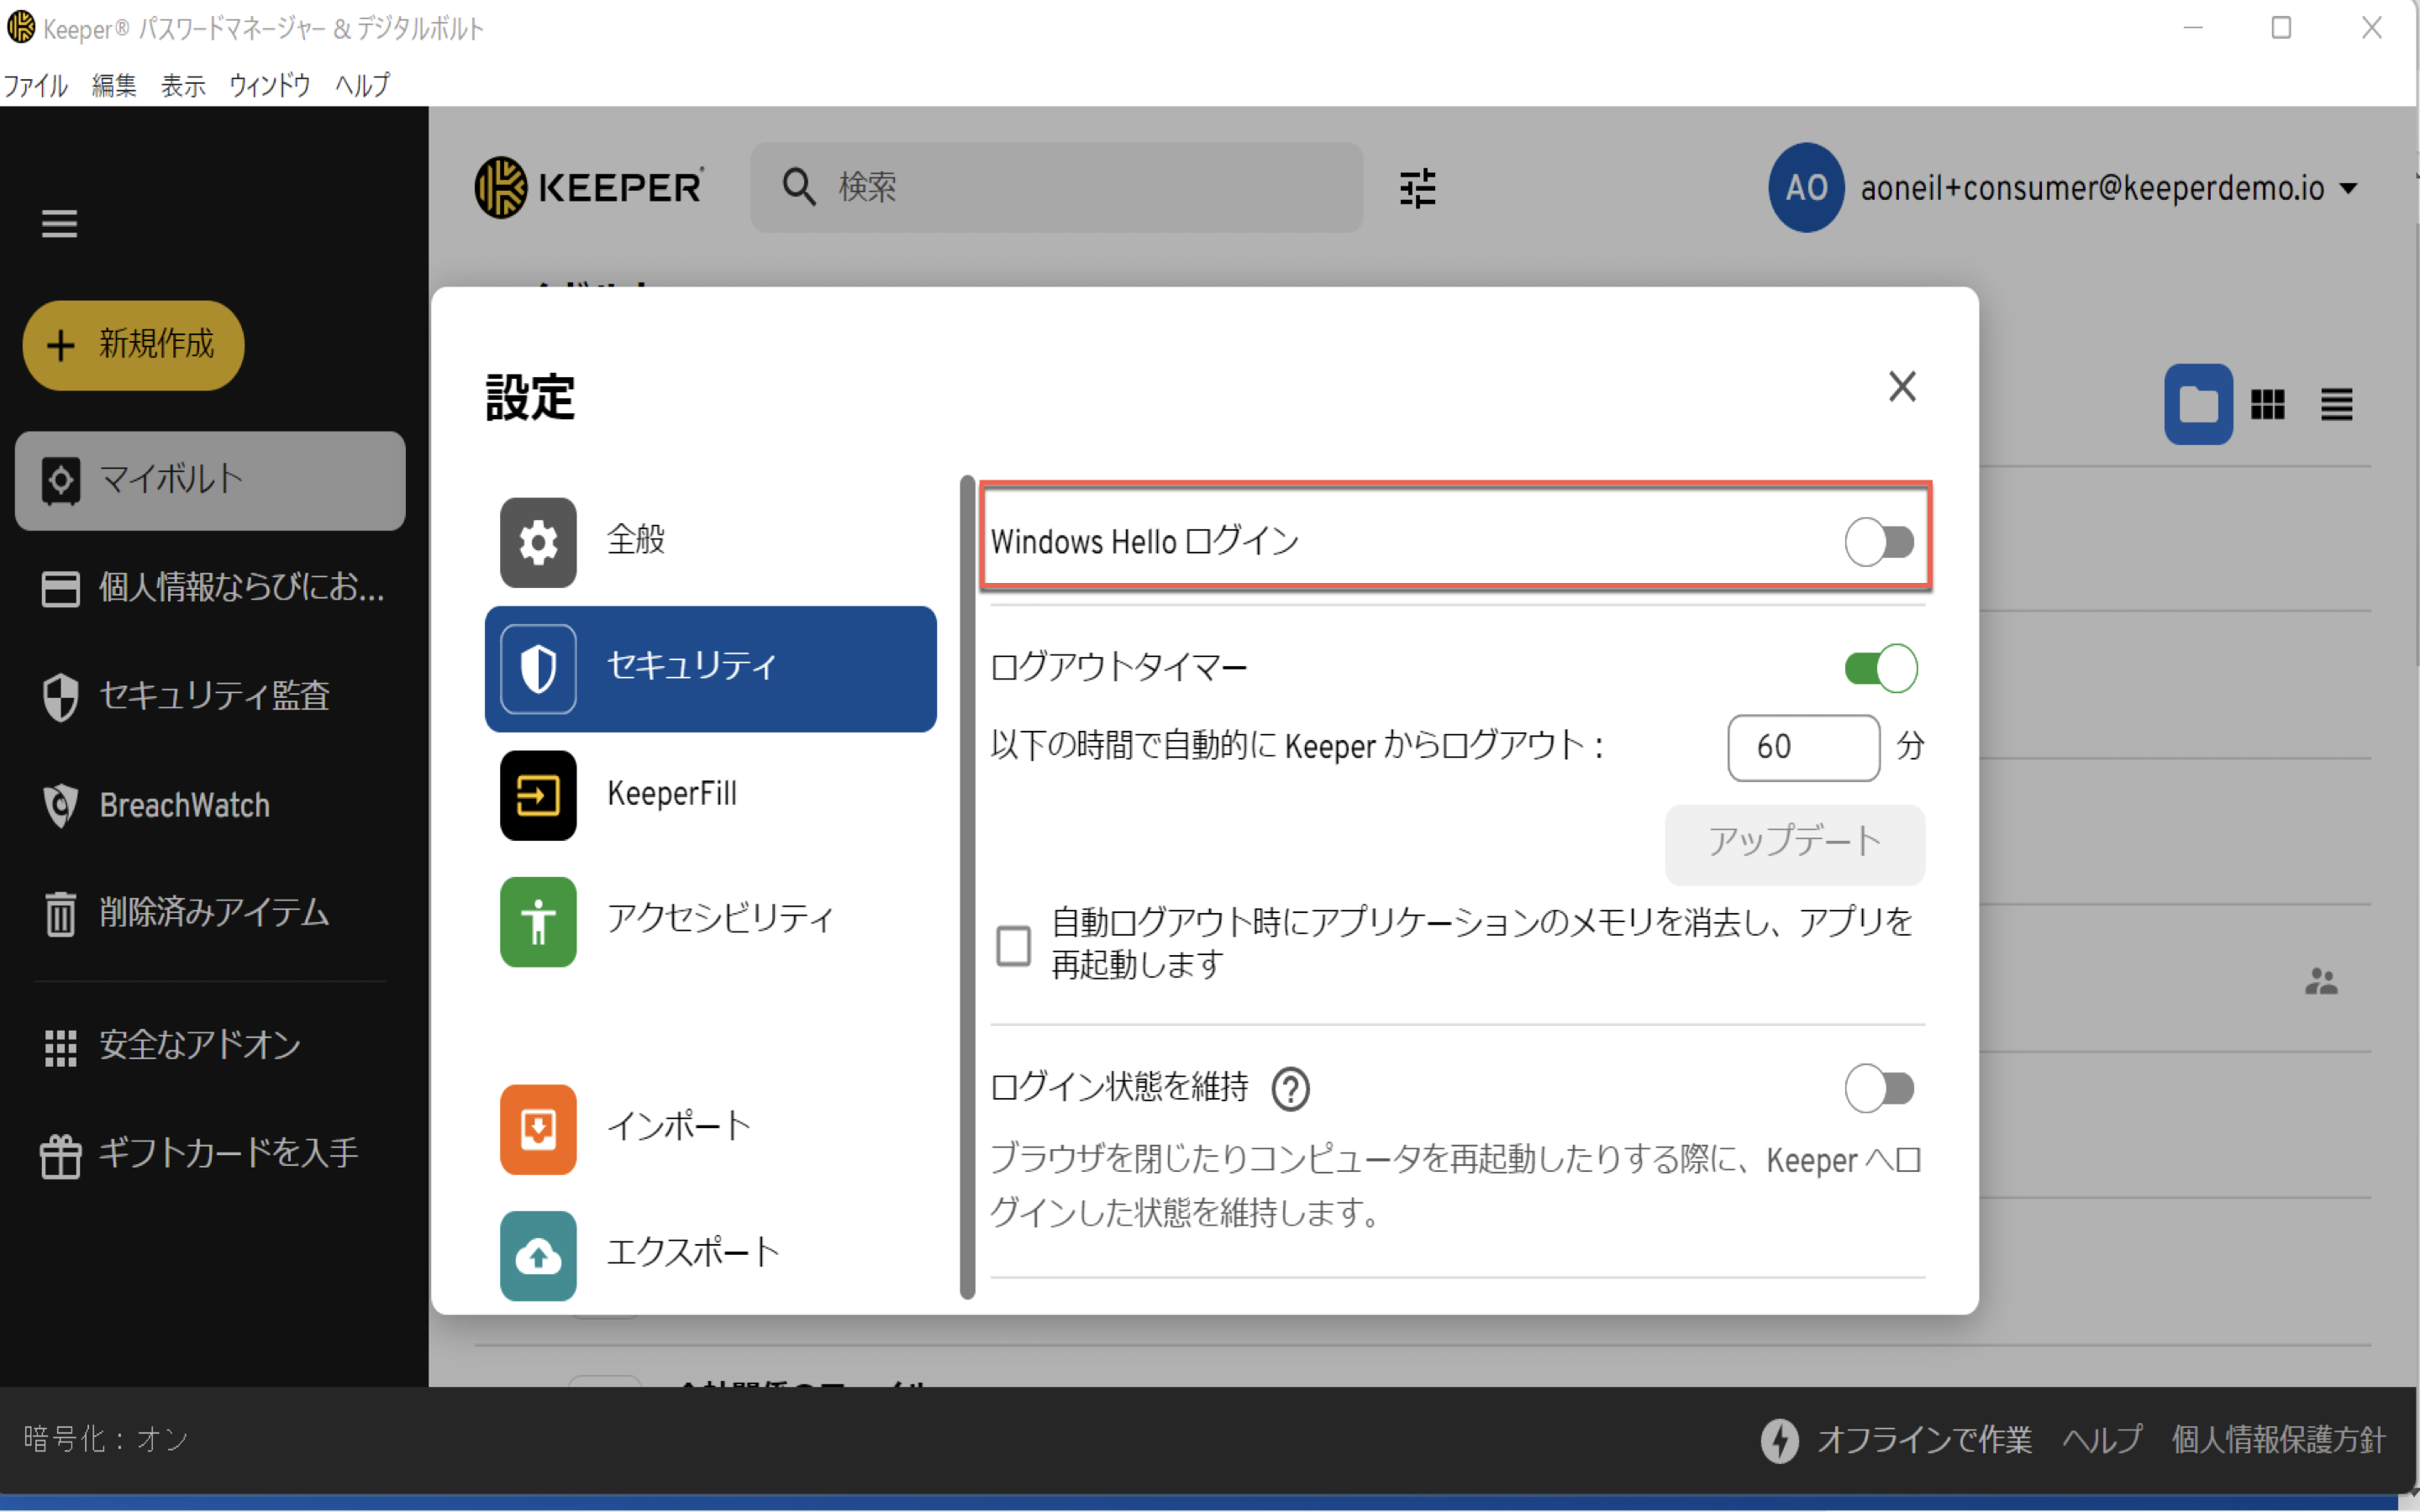
Task: Click the 新規作成 button
Action: pos(133,345)
